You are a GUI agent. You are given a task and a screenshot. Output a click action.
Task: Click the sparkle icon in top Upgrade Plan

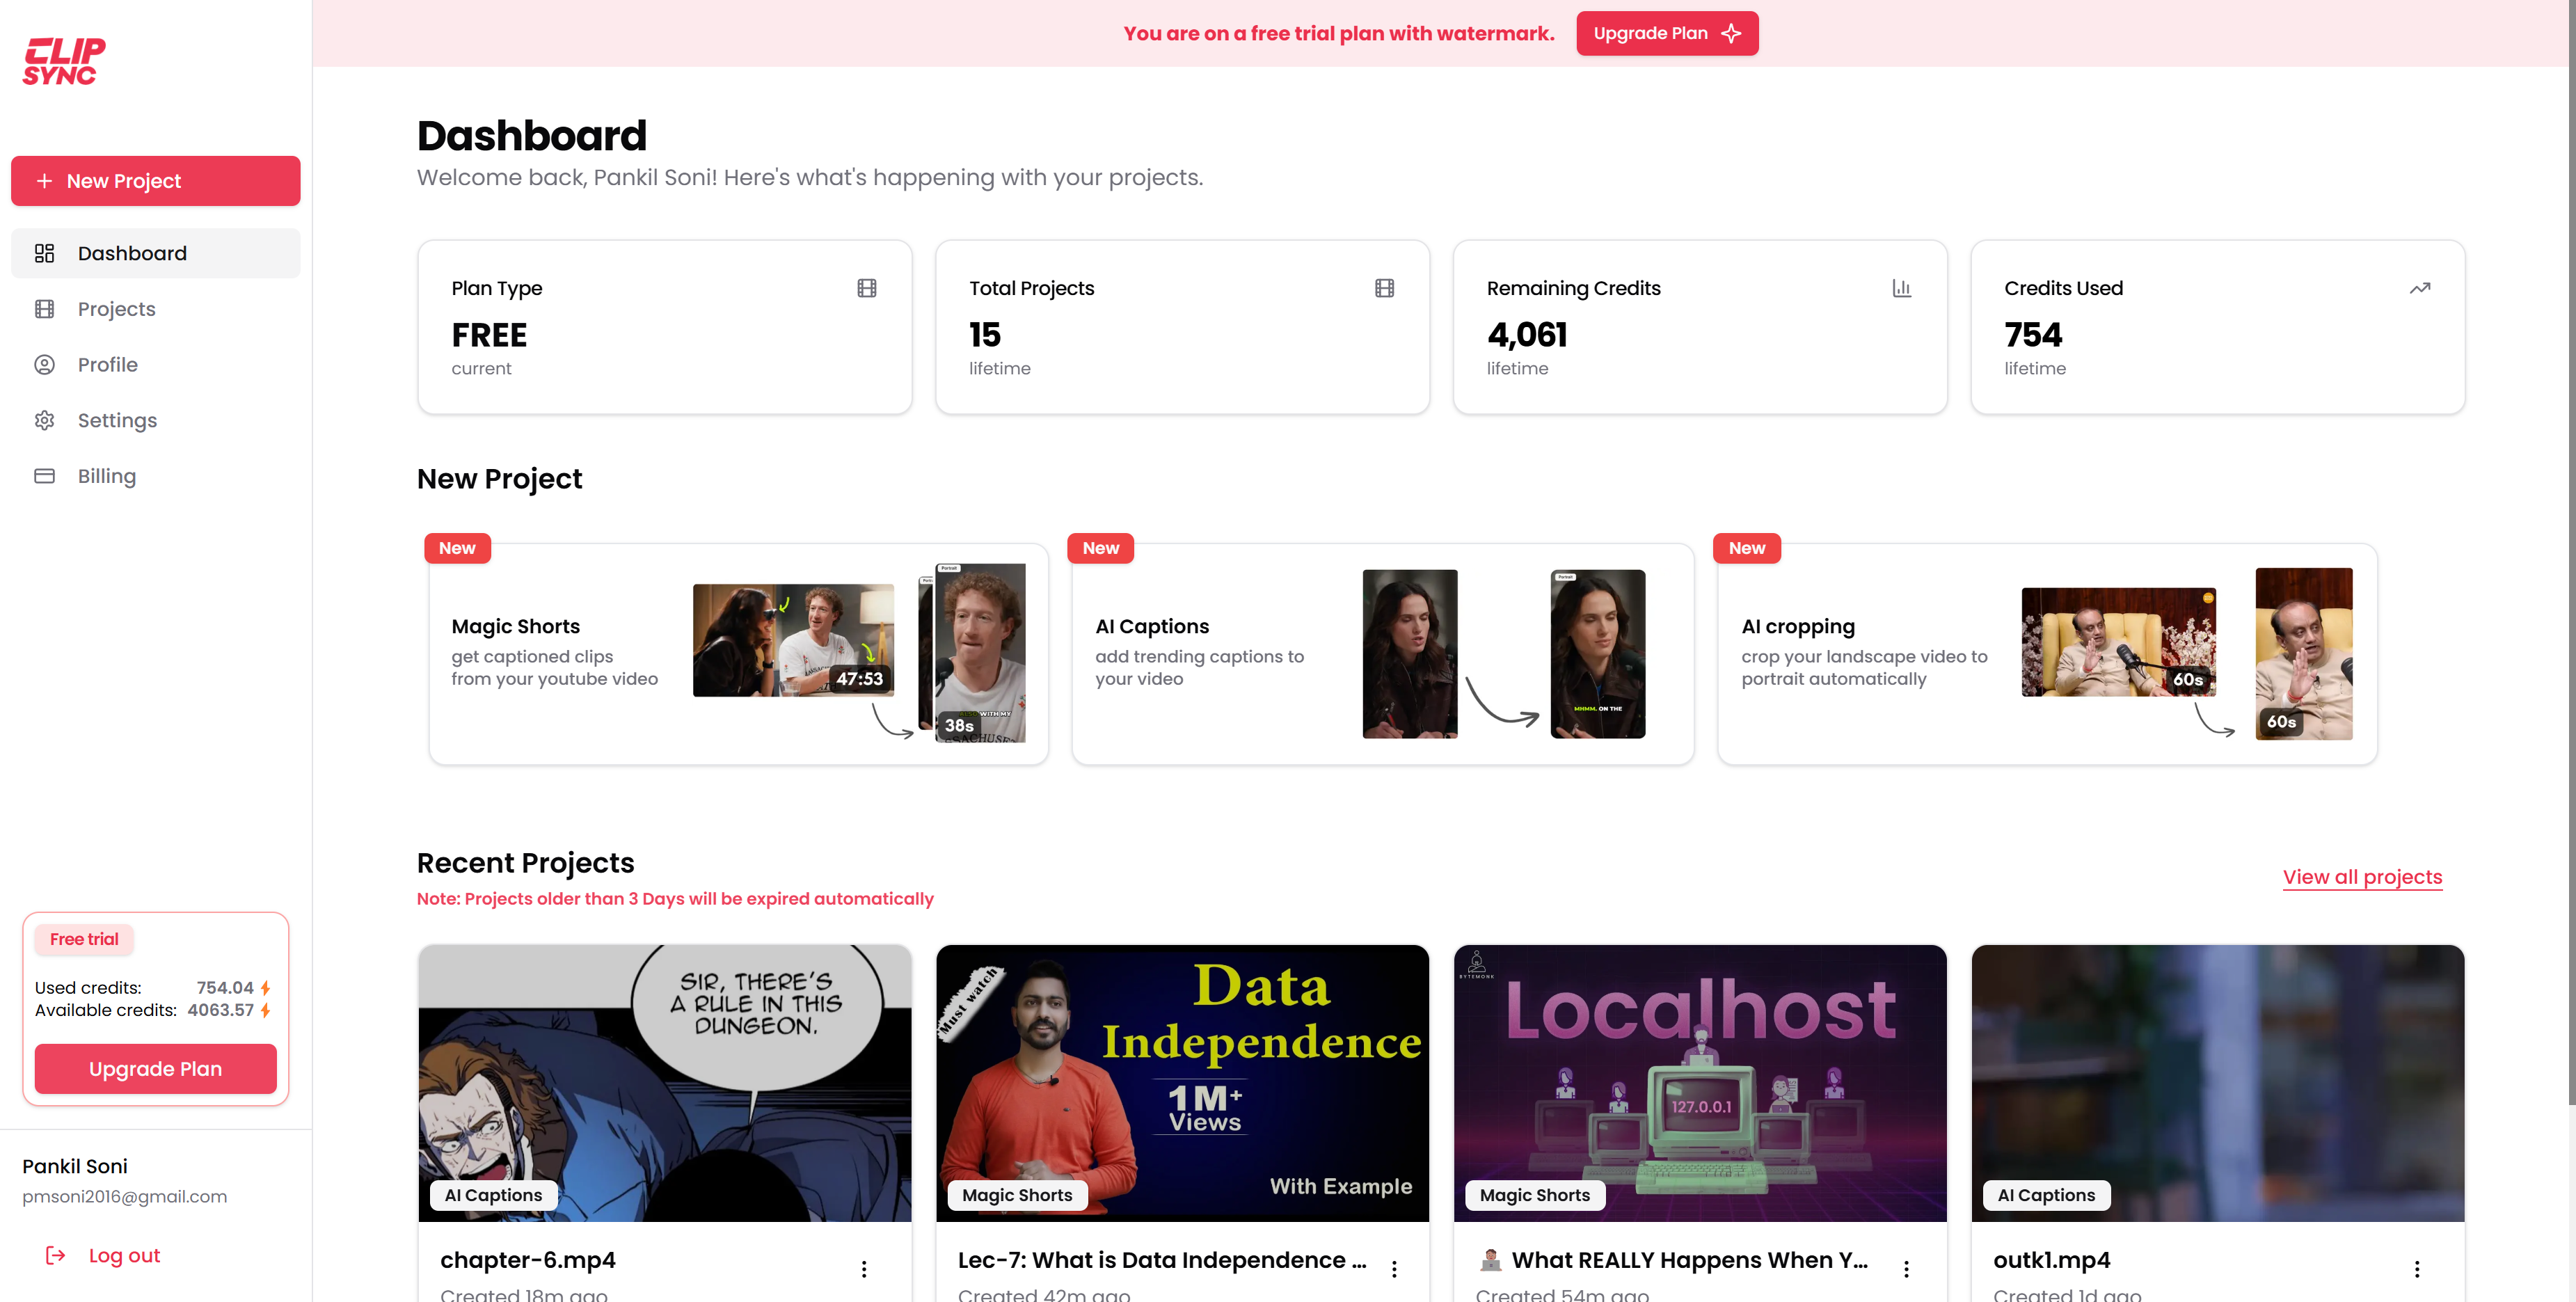pos(1731,33)
